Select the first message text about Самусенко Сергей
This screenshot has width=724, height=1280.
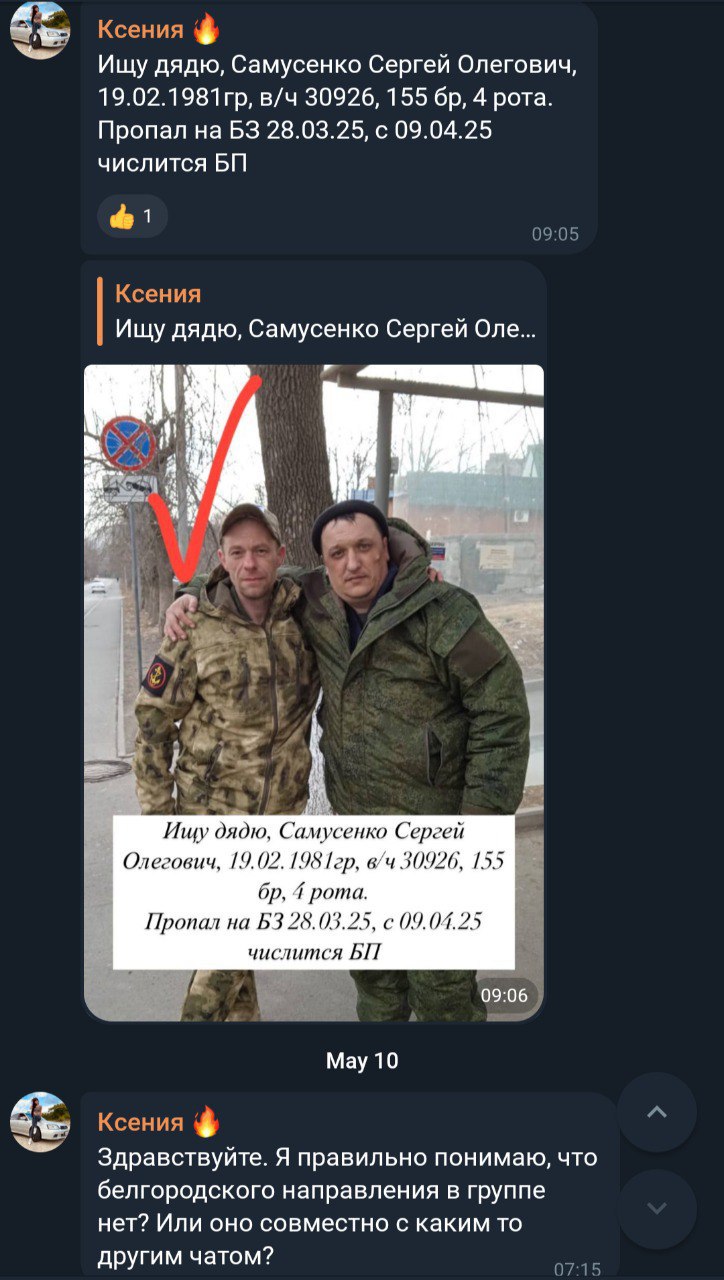(337, 114)
